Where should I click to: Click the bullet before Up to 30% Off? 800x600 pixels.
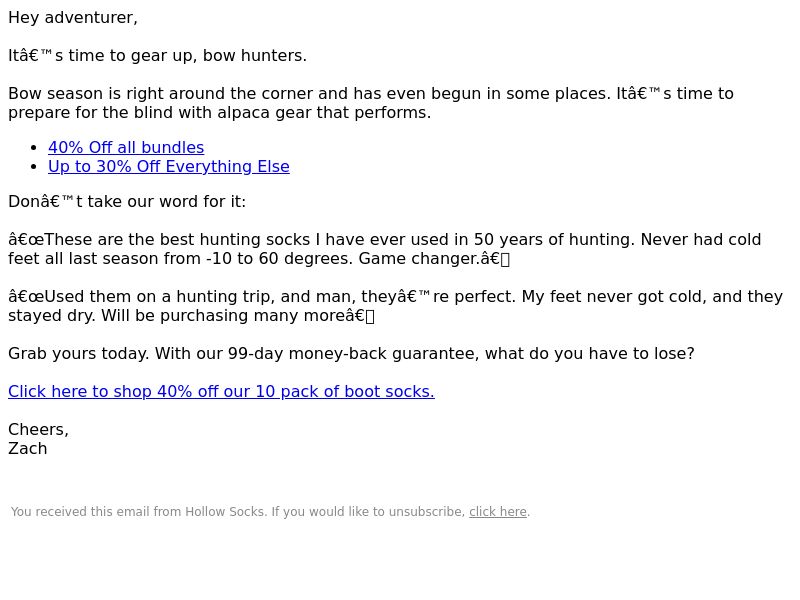tap(34, 167)
